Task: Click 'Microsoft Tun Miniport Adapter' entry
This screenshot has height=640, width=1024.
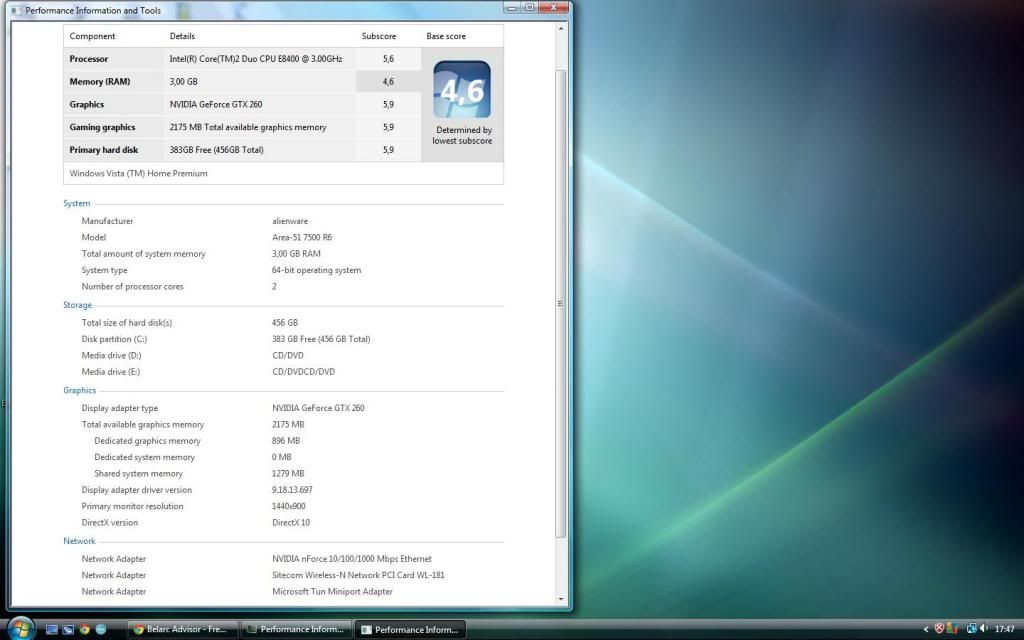Action: pyautogui.click(x=332, y=592)
